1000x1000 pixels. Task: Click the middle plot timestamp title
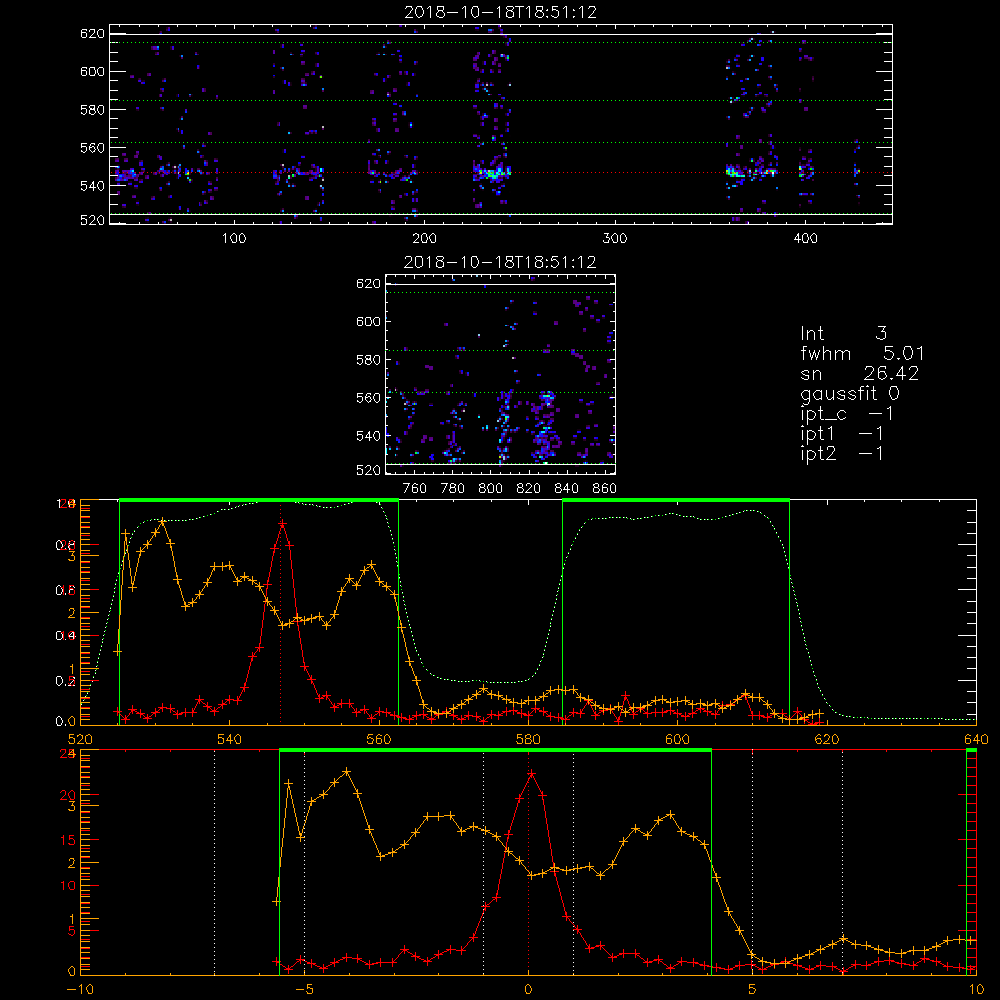[500, 262]
